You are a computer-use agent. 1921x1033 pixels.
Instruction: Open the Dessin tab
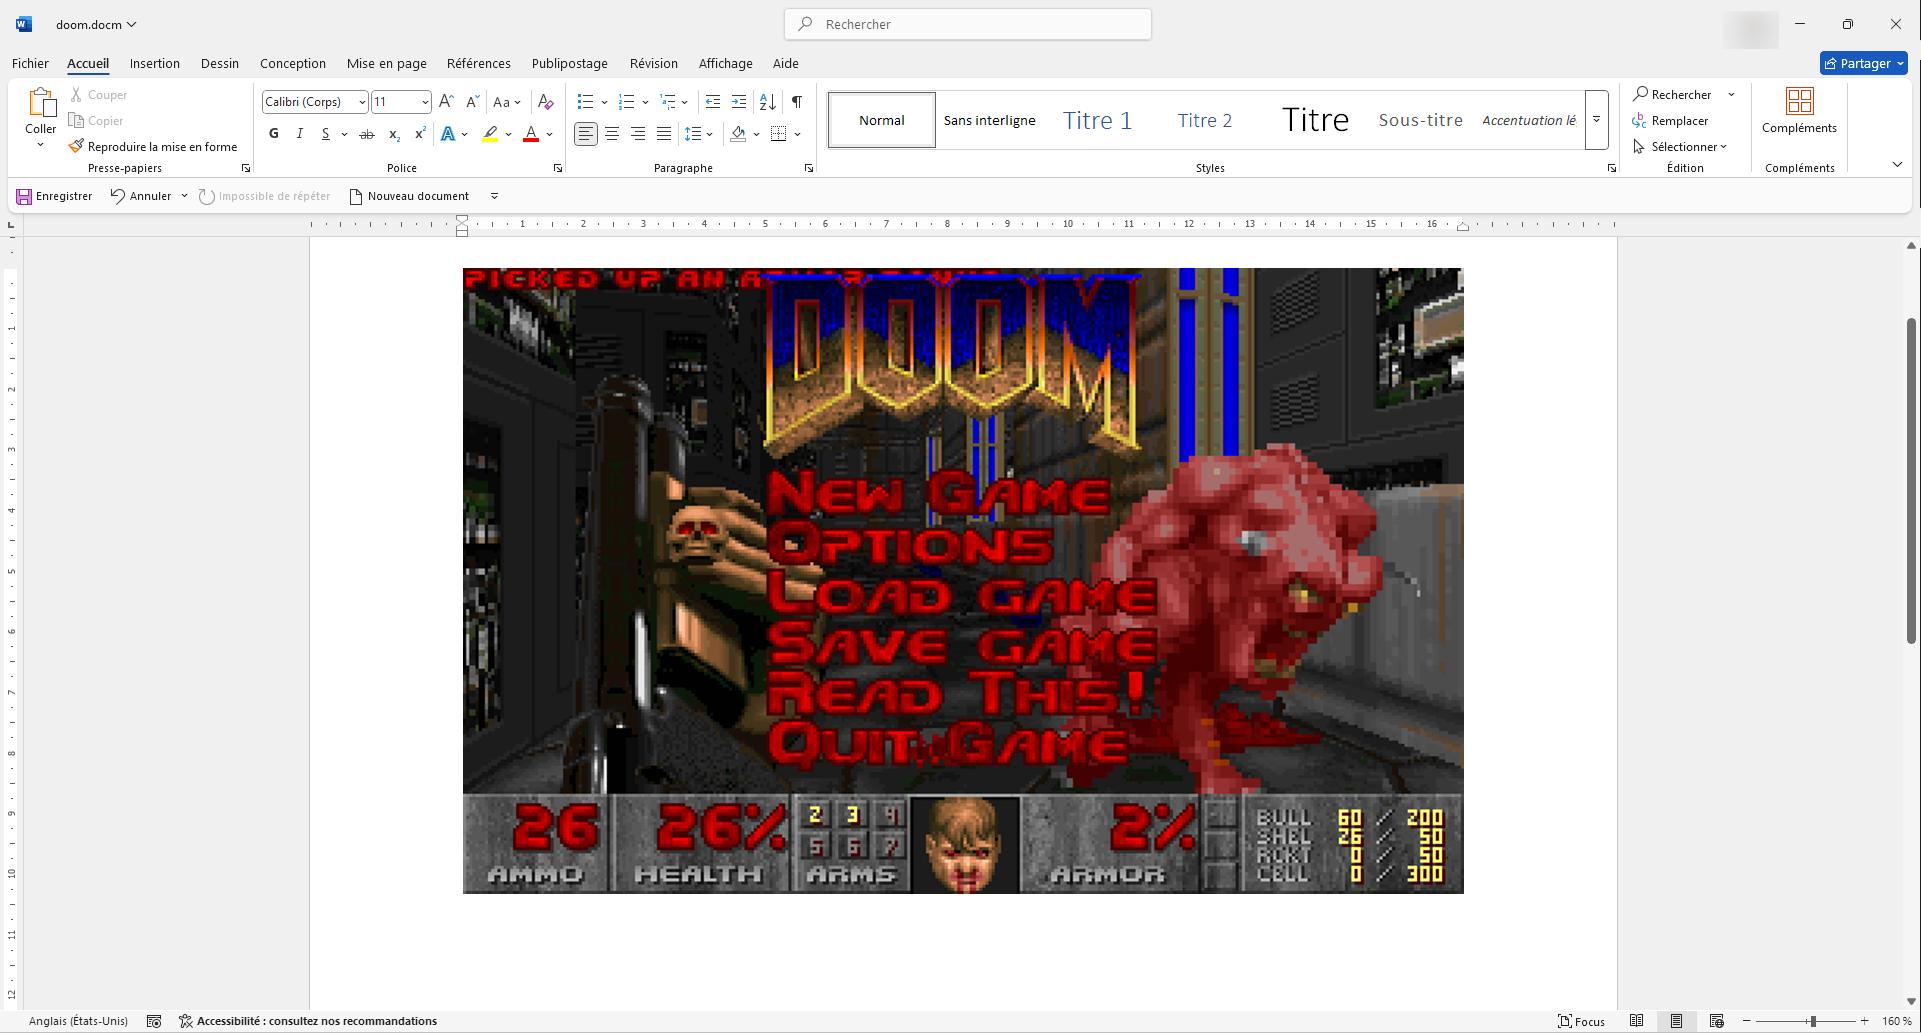220,63
